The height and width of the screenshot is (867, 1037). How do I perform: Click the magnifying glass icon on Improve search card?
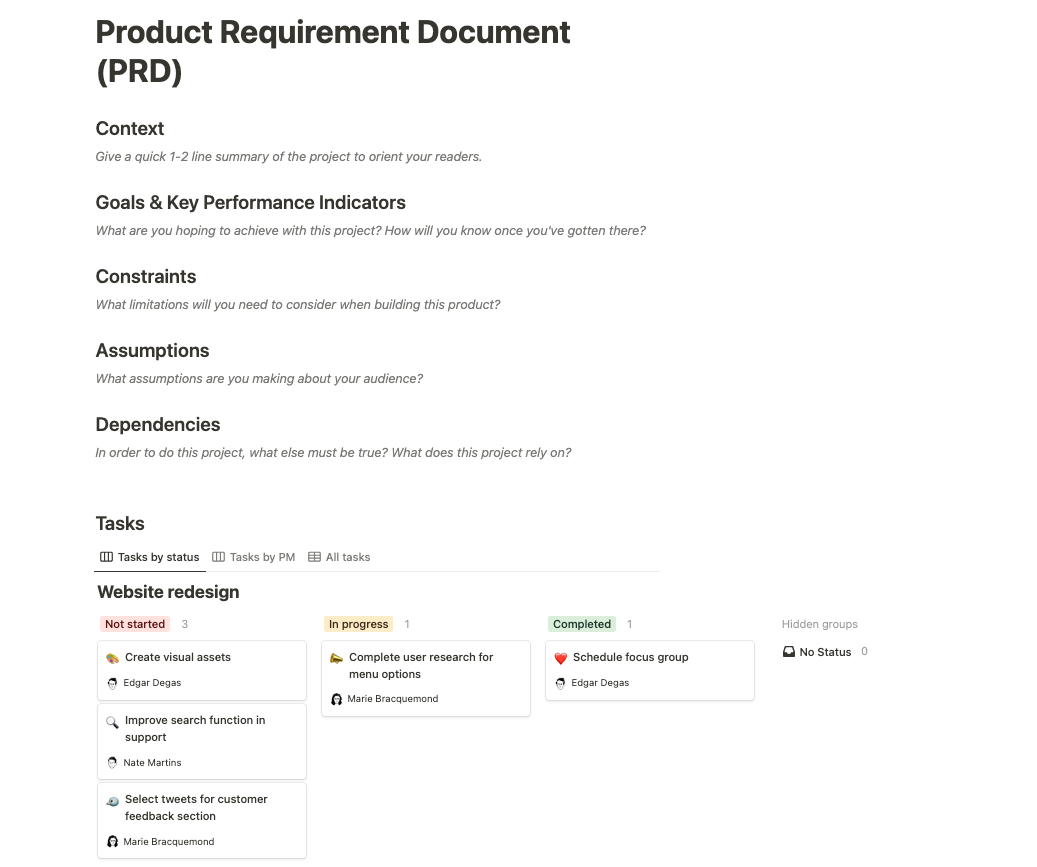coord(113,721)
